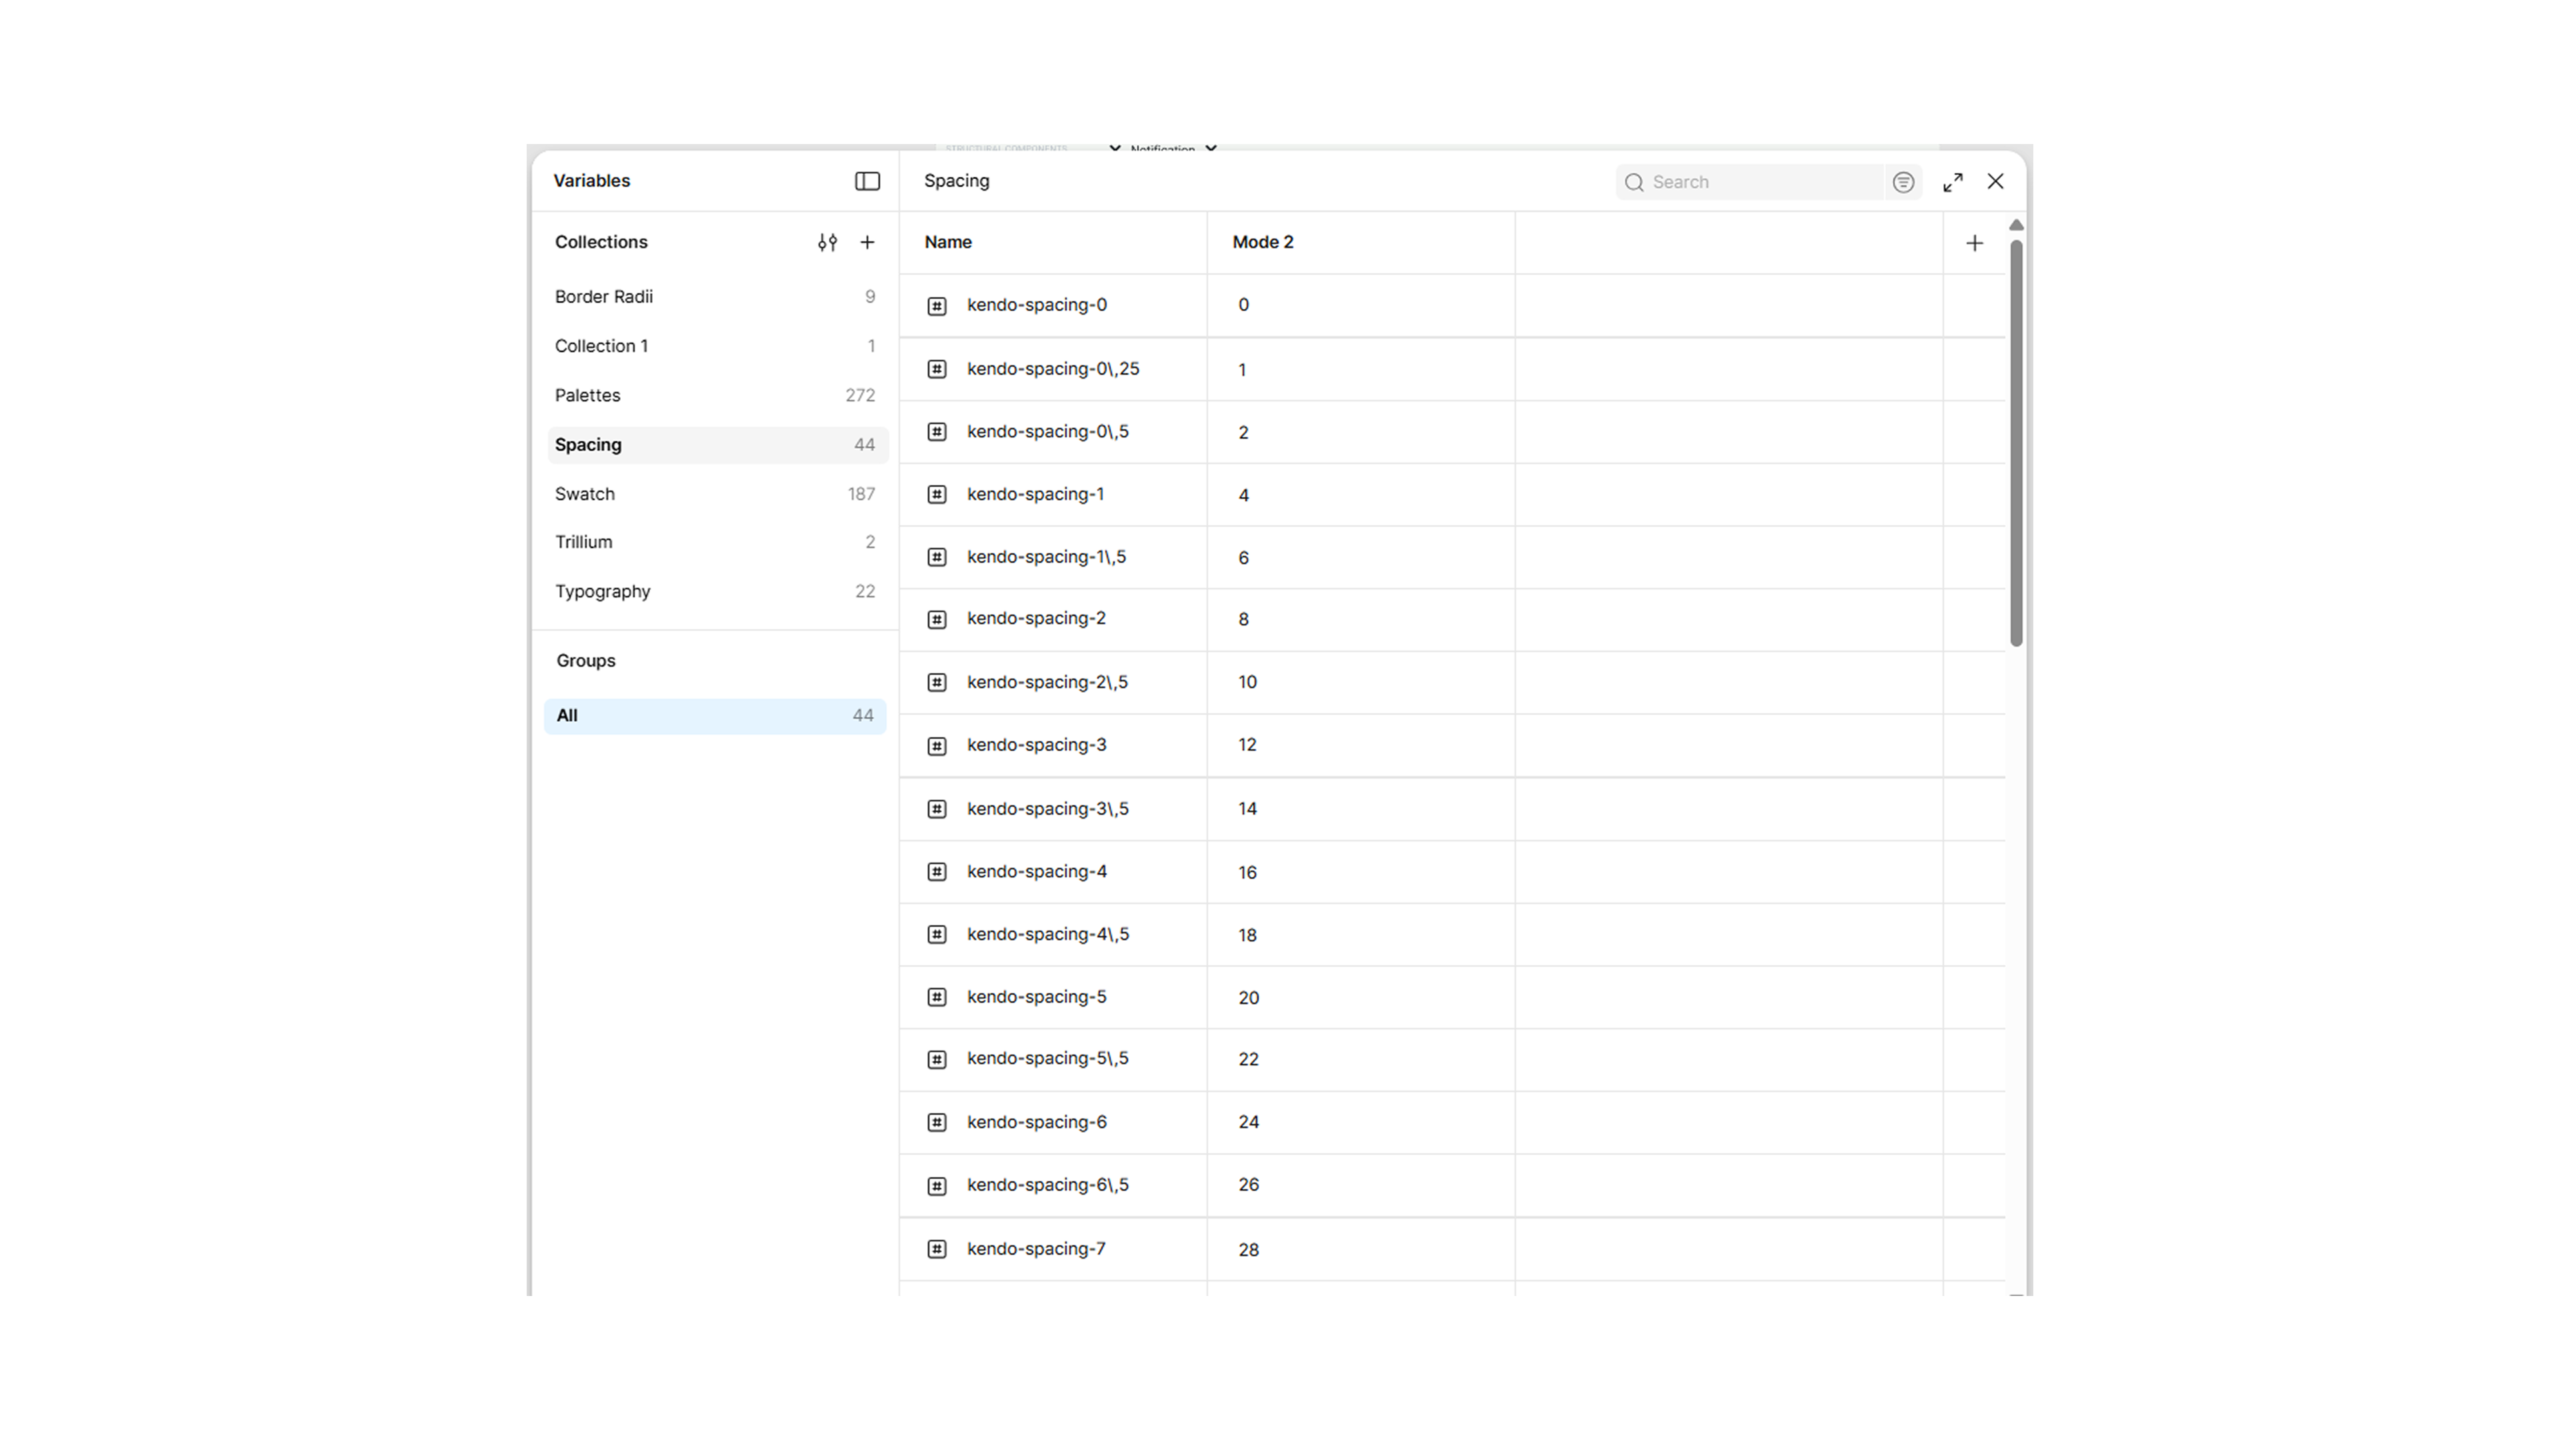Click inside the Search field
The height and width of the screenshot is (1440, 2560).
point(1750,182)
